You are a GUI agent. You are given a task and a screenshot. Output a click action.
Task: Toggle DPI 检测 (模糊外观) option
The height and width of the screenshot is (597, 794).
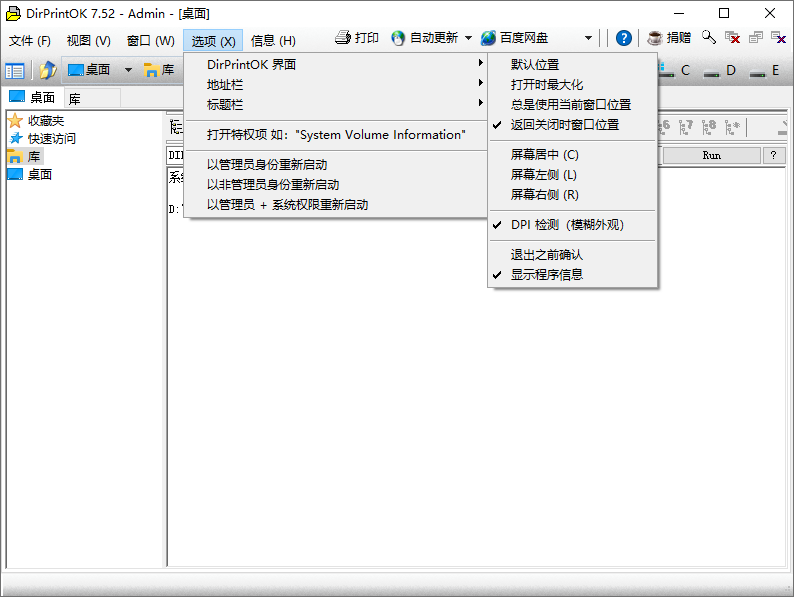(x=573, y=225)
